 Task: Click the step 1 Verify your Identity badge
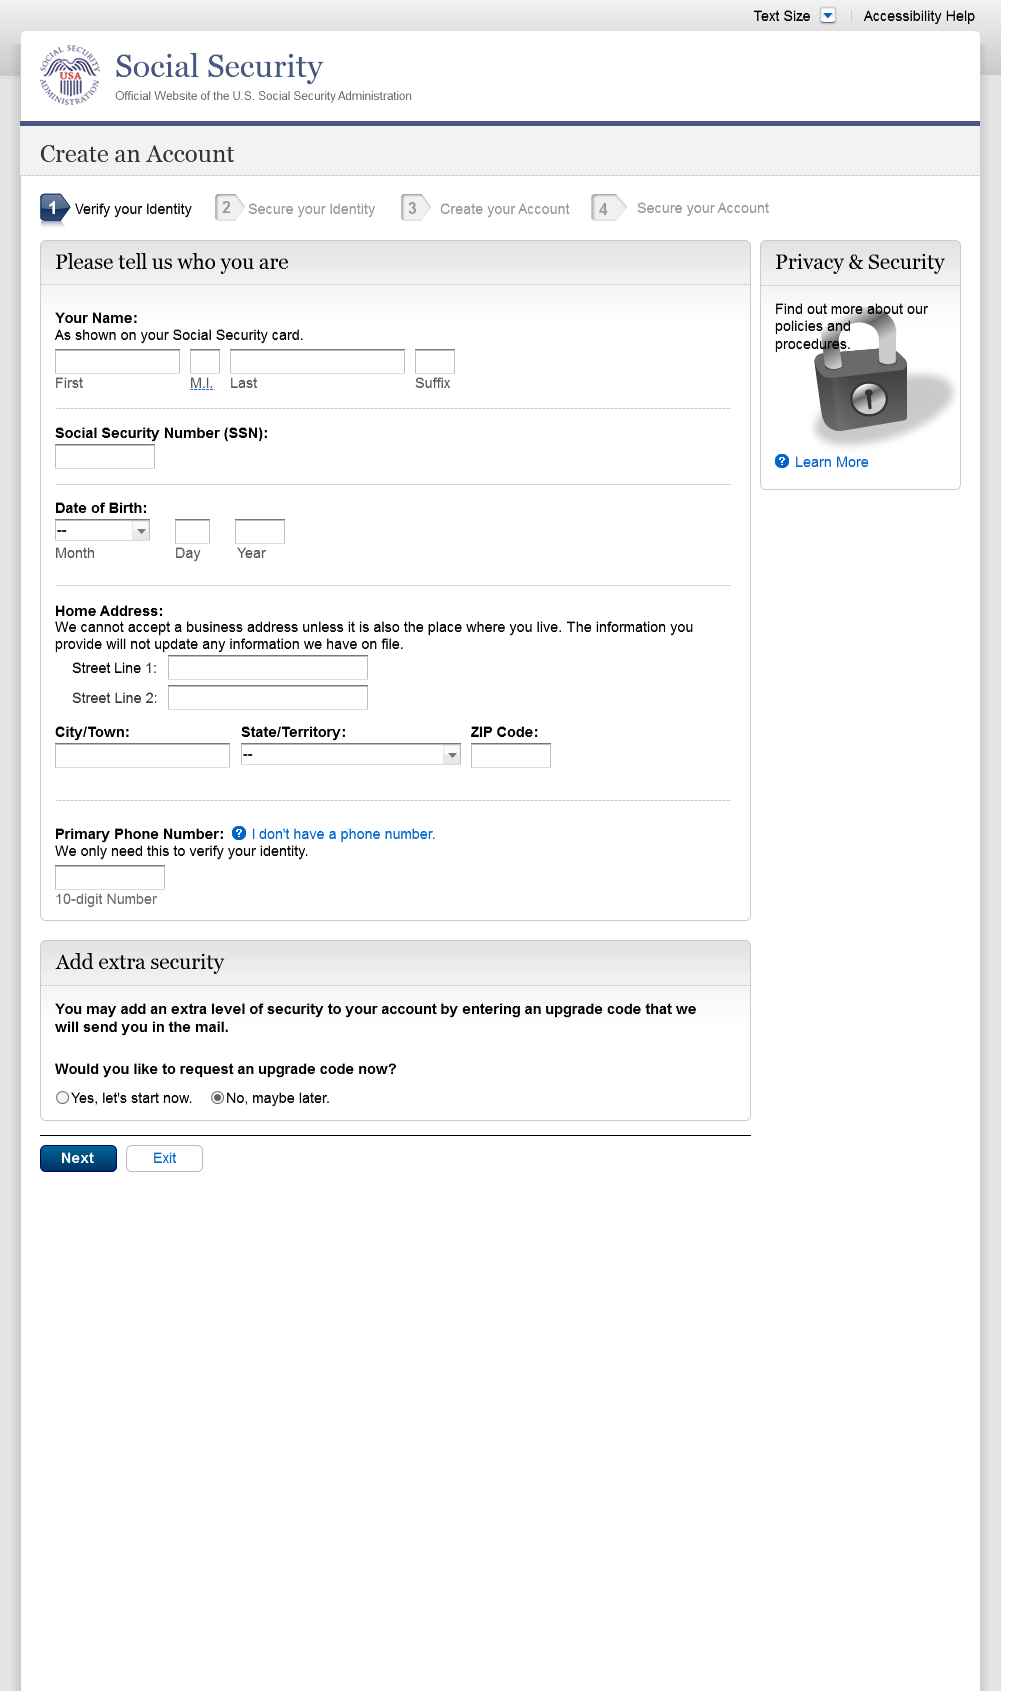tap(54, 208)
